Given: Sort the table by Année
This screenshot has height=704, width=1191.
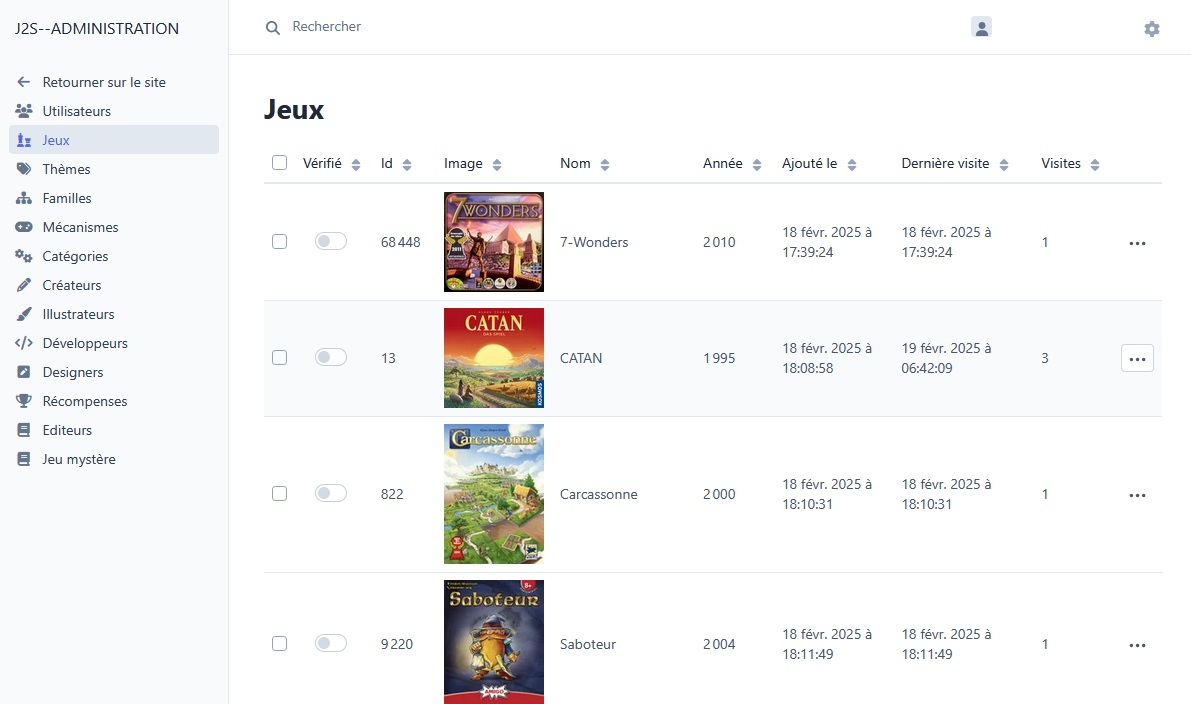Looking at the screenshot, I should 755,163.
